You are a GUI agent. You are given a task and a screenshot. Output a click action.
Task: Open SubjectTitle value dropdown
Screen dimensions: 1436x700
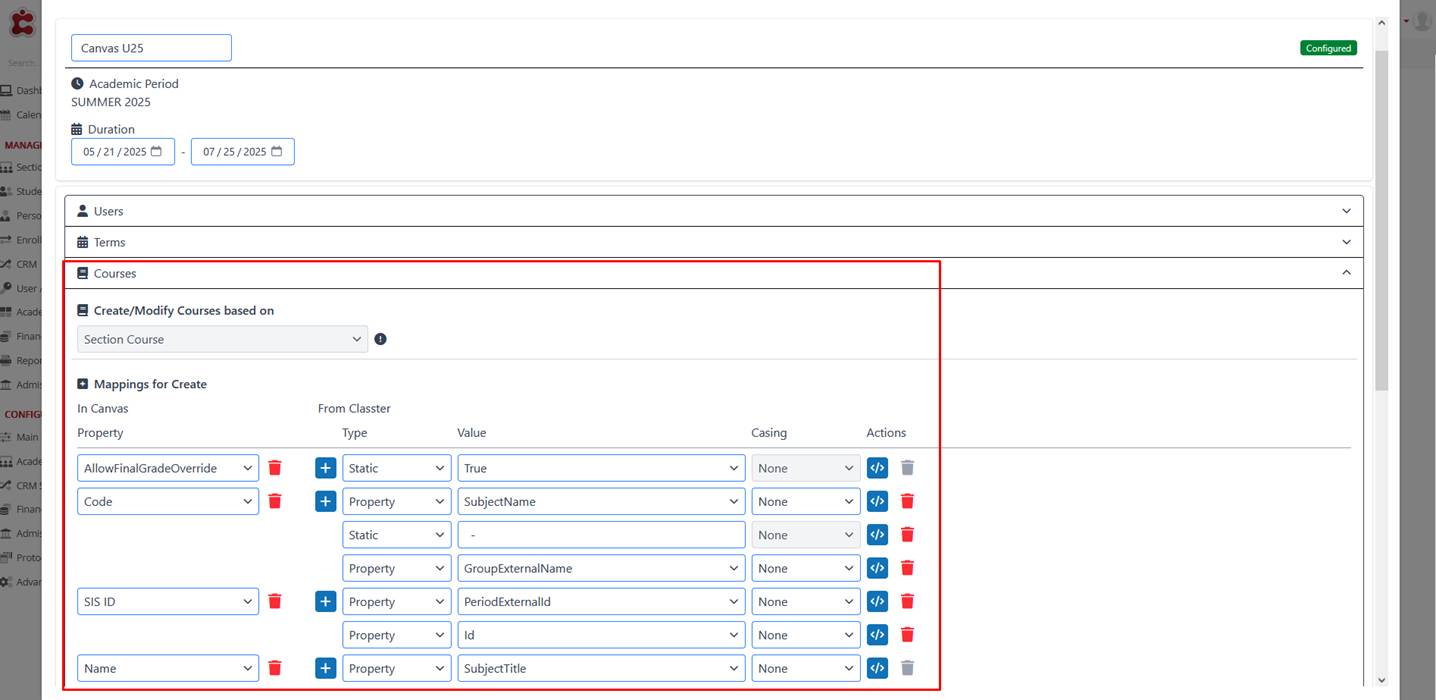point(601,668)
